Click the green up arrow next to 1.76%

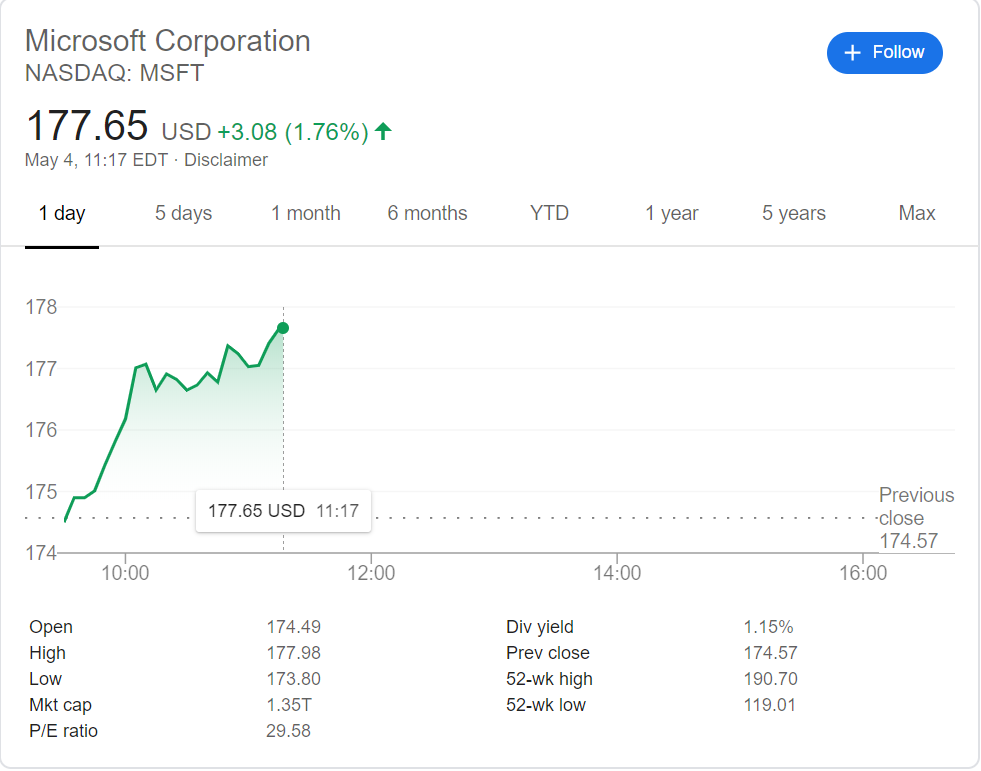point(383,131)
